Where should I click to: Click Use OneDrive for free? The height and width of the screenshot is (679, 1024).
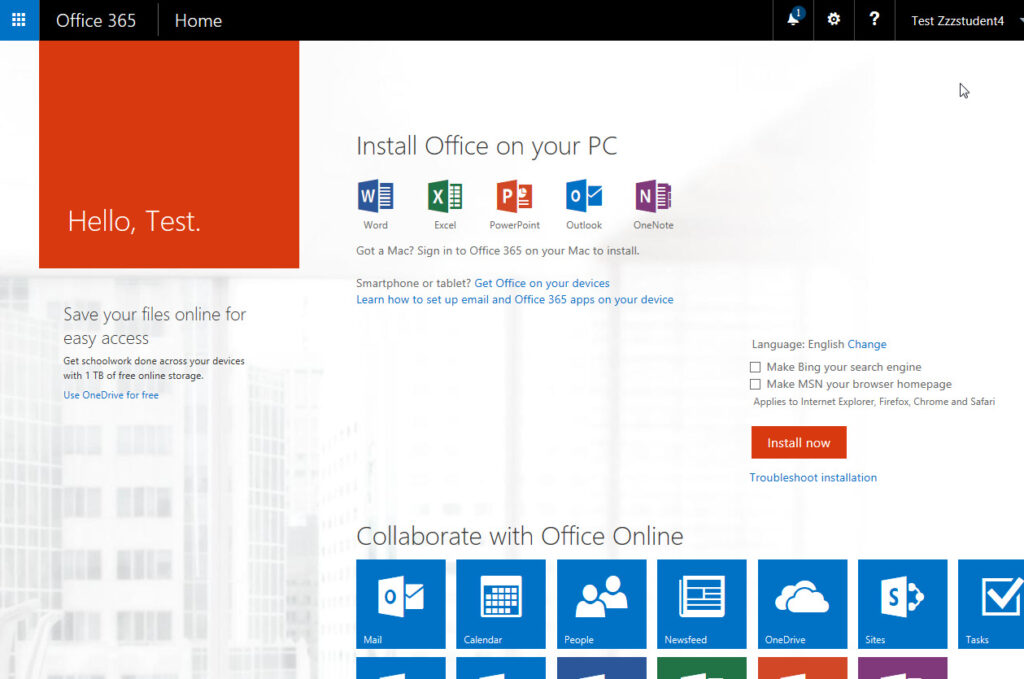click(x=113, y=394)
